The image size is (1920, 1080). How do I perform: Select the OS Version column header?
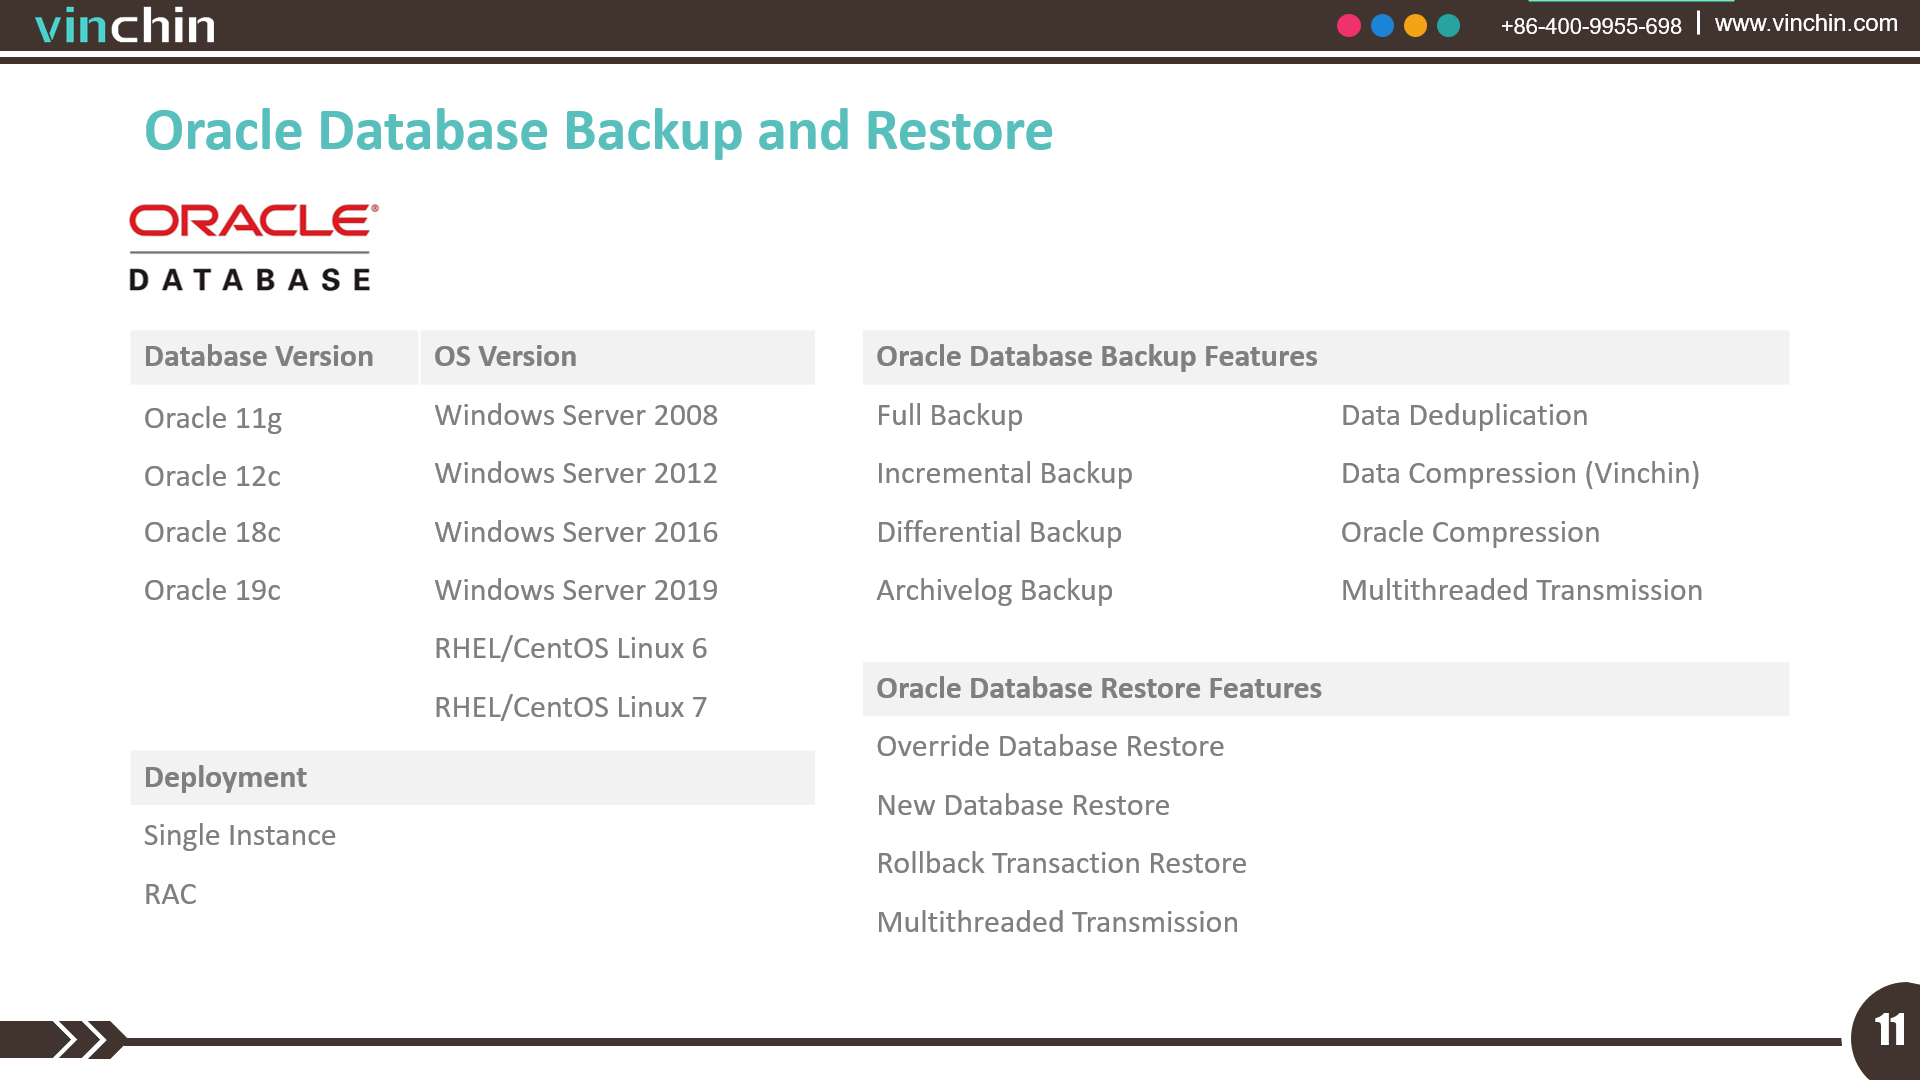tap(617, 357)
